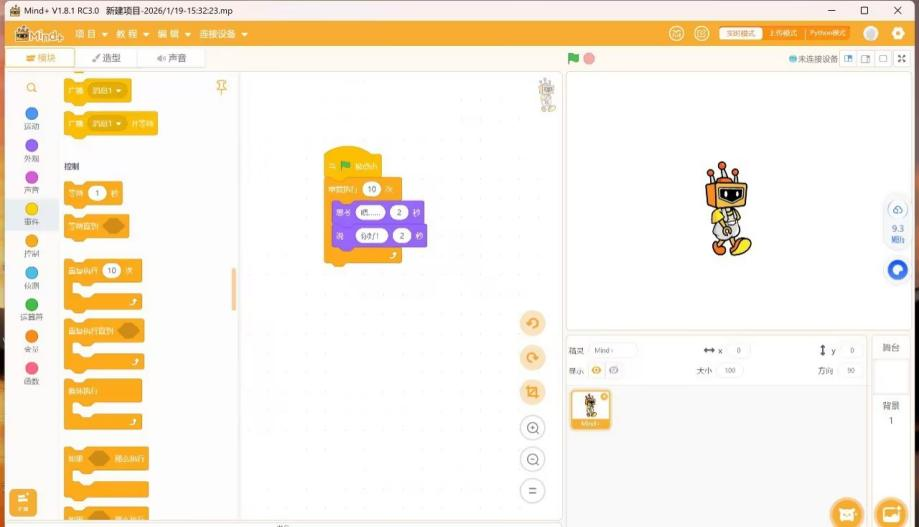Open the broadcast message dropdown in block
This screenshot has width=919, height=527.
(x=107, y=91)
